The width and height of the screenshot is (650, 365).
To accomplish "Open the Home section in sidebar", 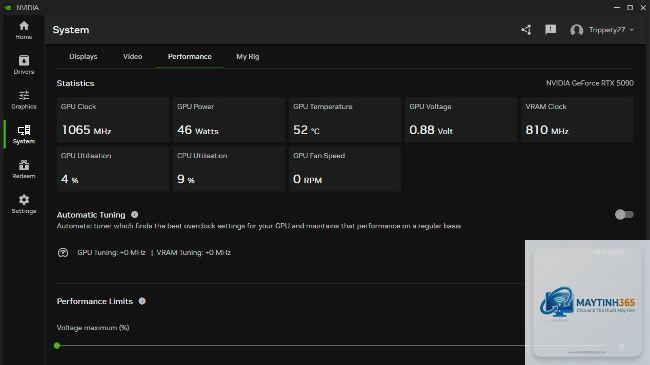I will (24, 30).
